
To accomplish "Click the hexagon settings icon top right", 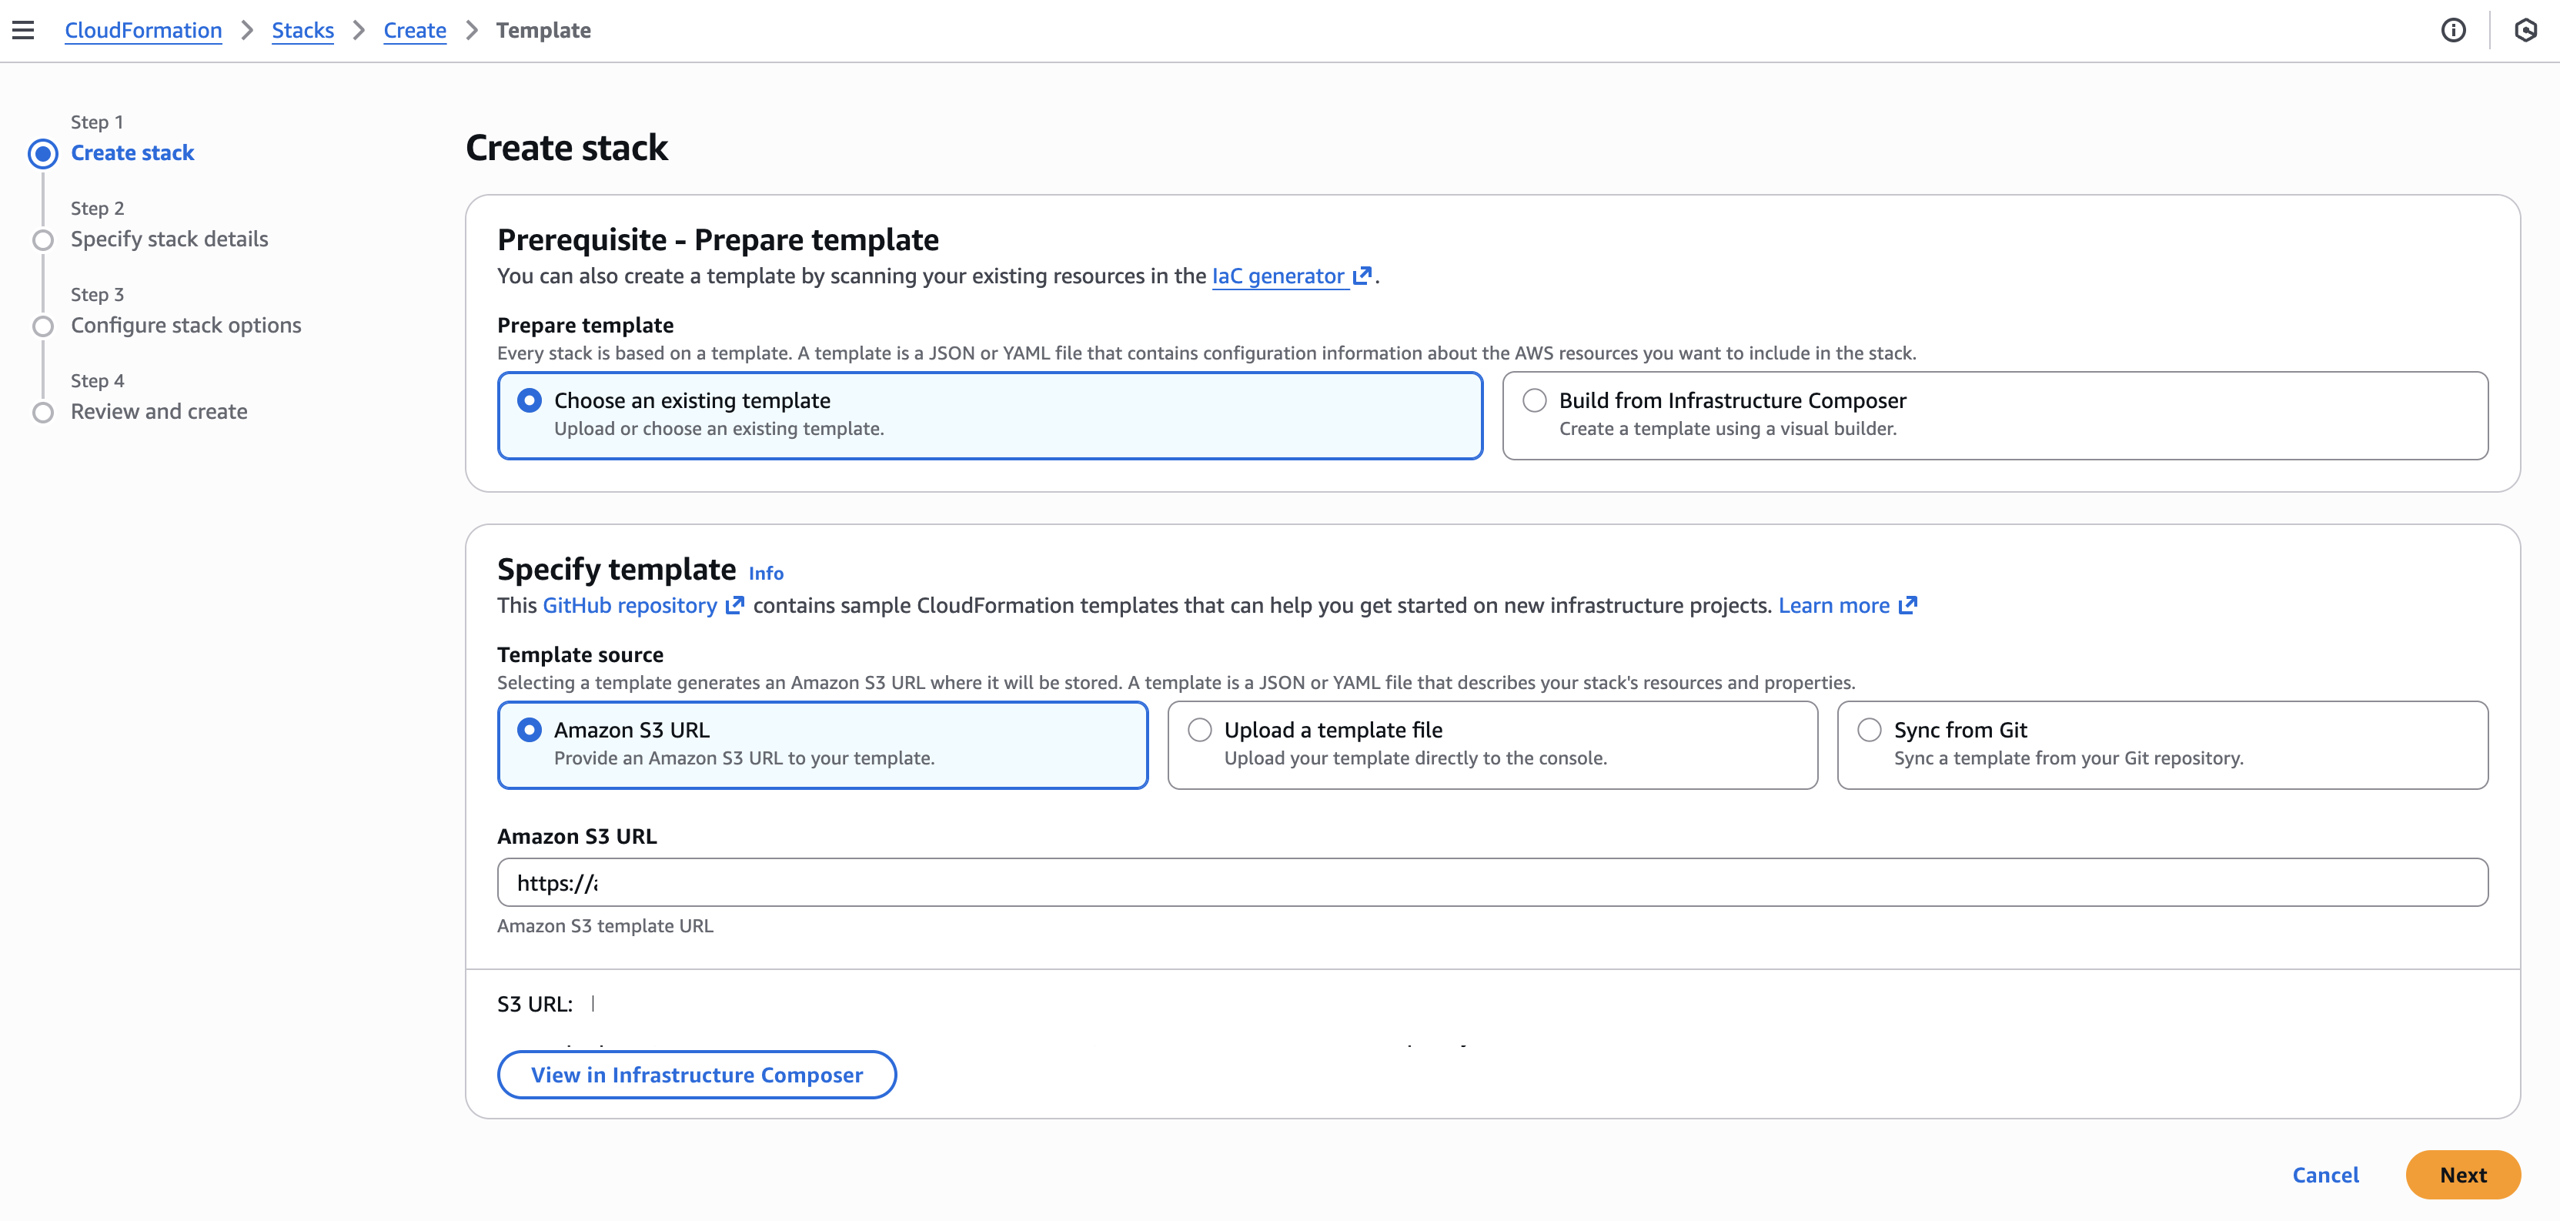I will point(2525,30).
